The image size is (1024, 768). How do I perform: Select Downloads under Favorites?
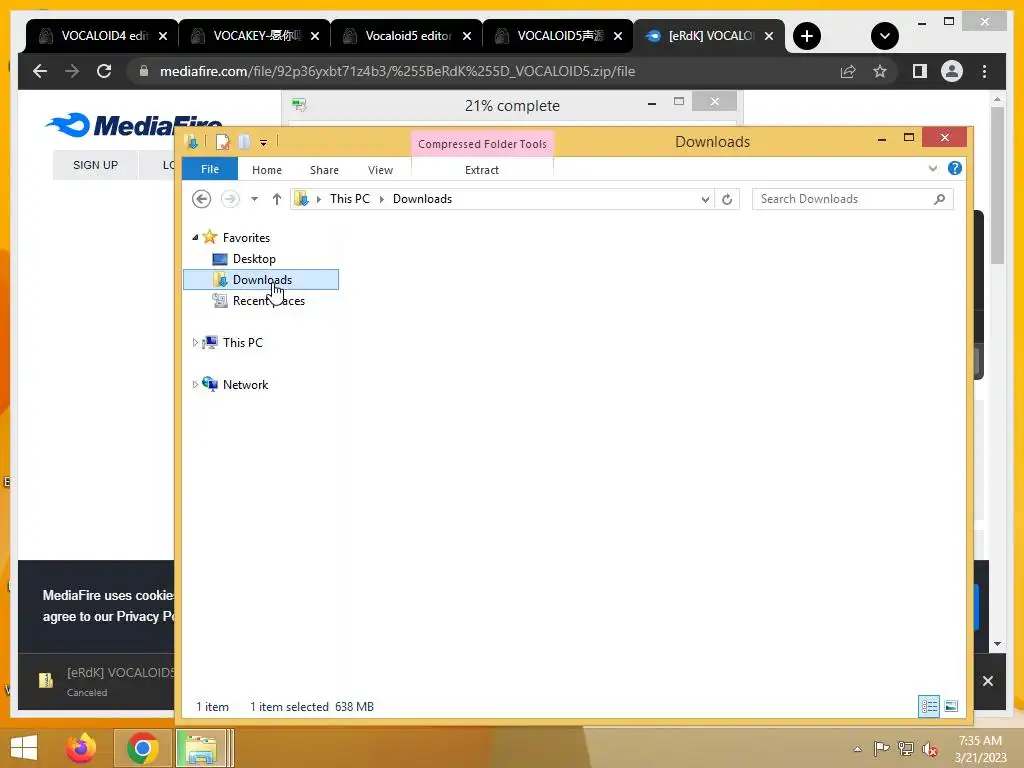(261, 280)
